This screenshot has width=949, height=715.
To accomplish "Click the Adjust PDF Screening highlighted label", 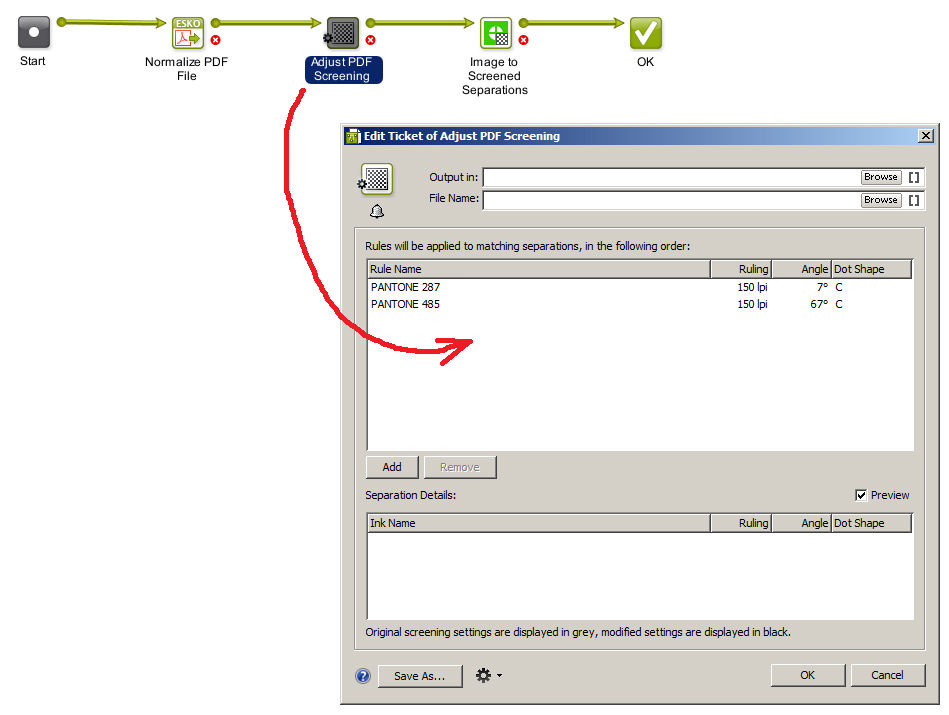I will click(x=343, y=69).
